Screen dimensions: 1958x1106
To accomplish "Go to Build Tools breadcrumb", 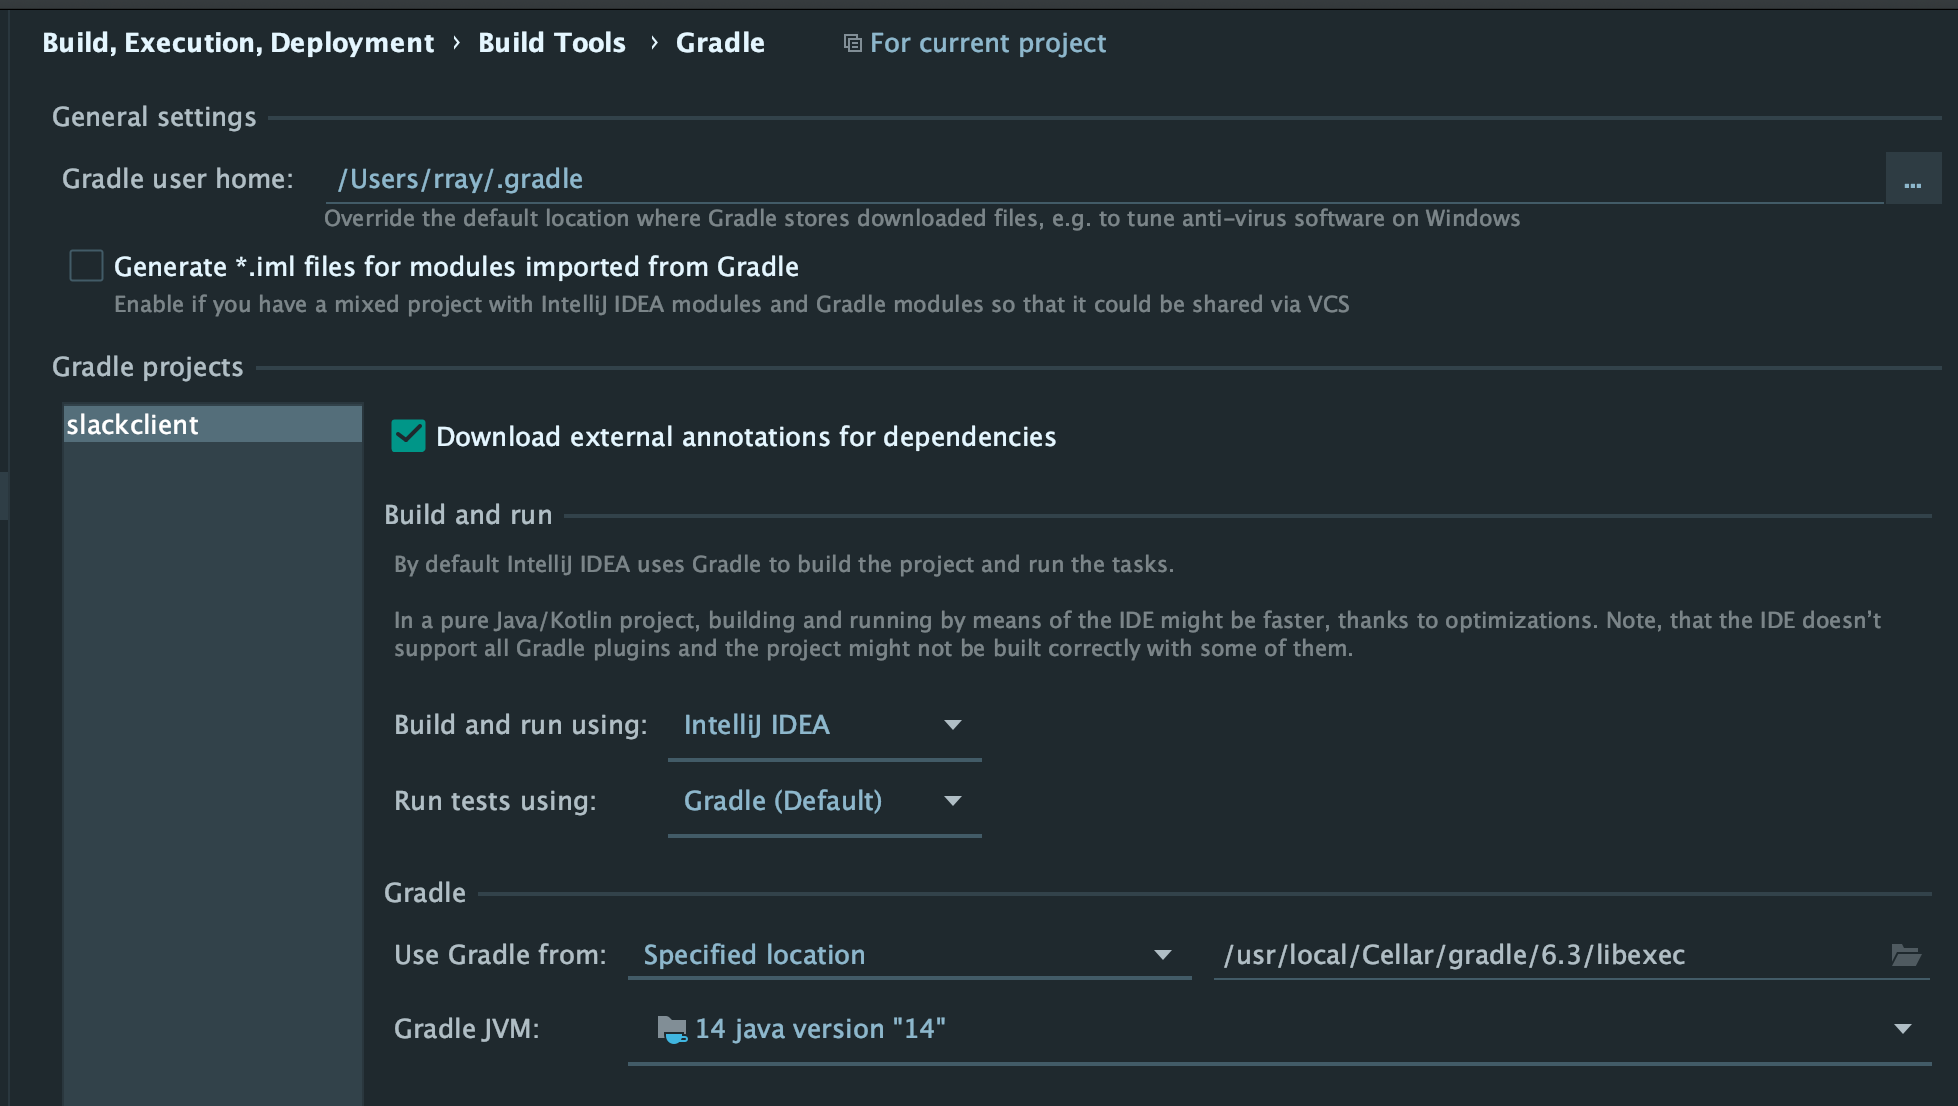I will (551, 43).
